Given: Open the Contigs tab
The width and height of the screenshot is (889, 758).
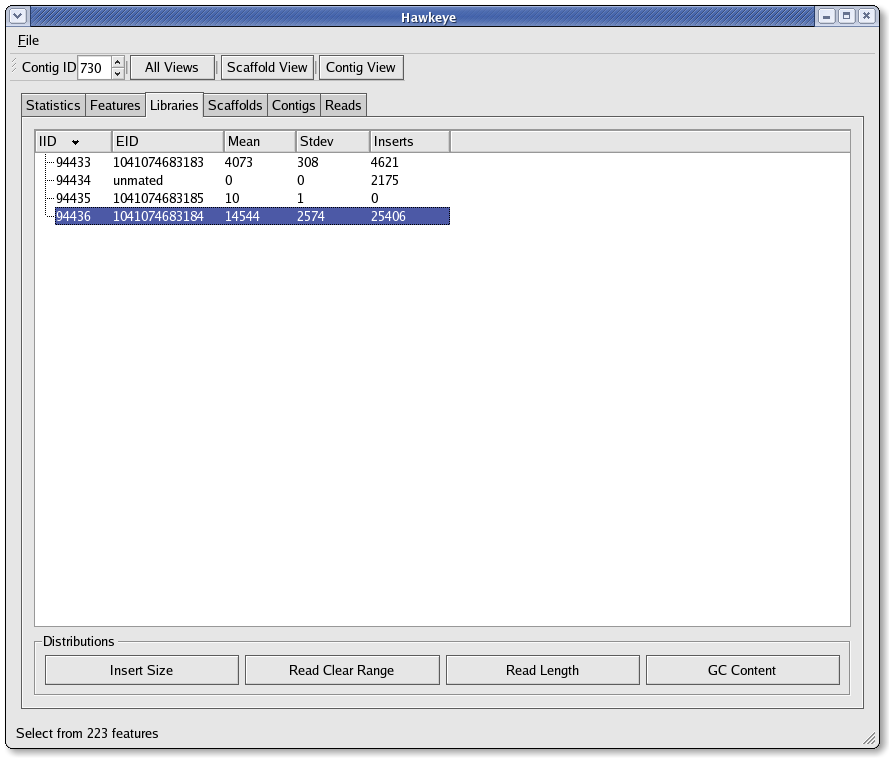Looking at the screenshot, I should [294, 105].
